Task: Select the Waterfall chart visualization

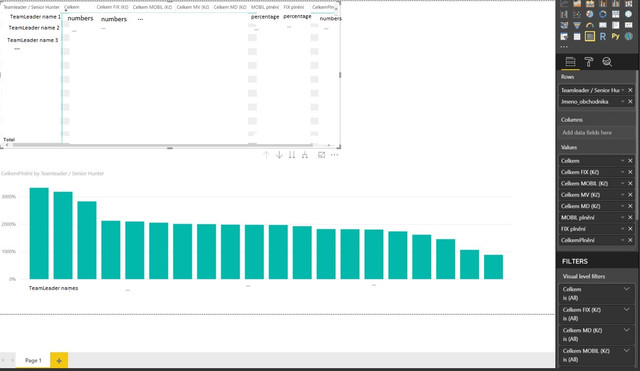Action: coord(564,14)
